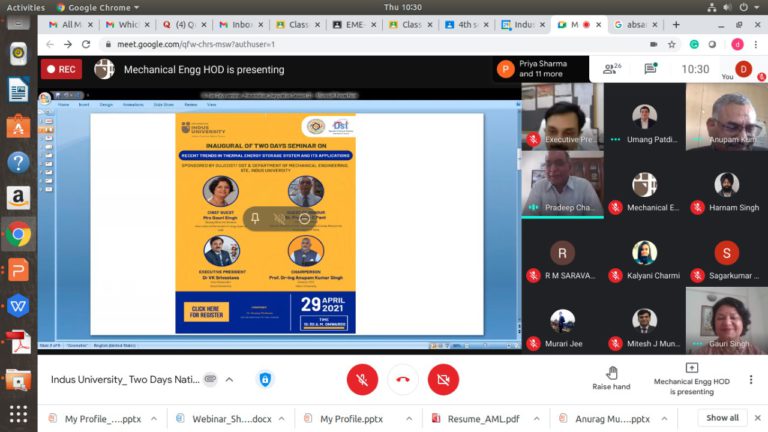This screenshot has height=432, width=768.
Task: Open LibreOffice Writer from the dock
Action: coord(17,91)
